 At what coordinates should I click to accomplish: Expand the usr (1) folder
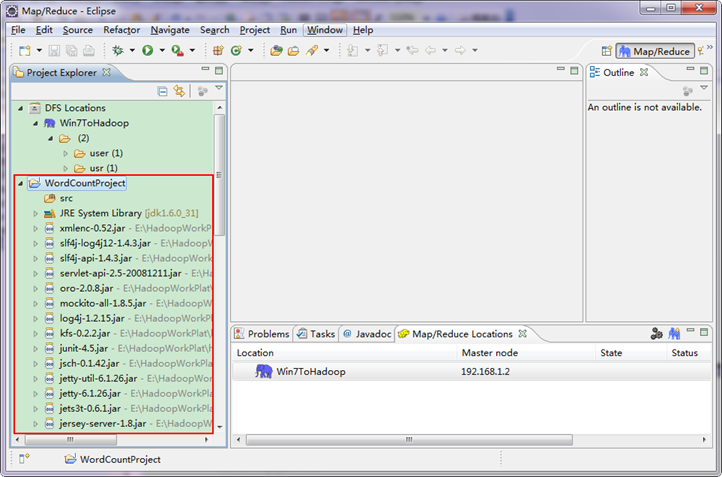(x=65, y=169)
